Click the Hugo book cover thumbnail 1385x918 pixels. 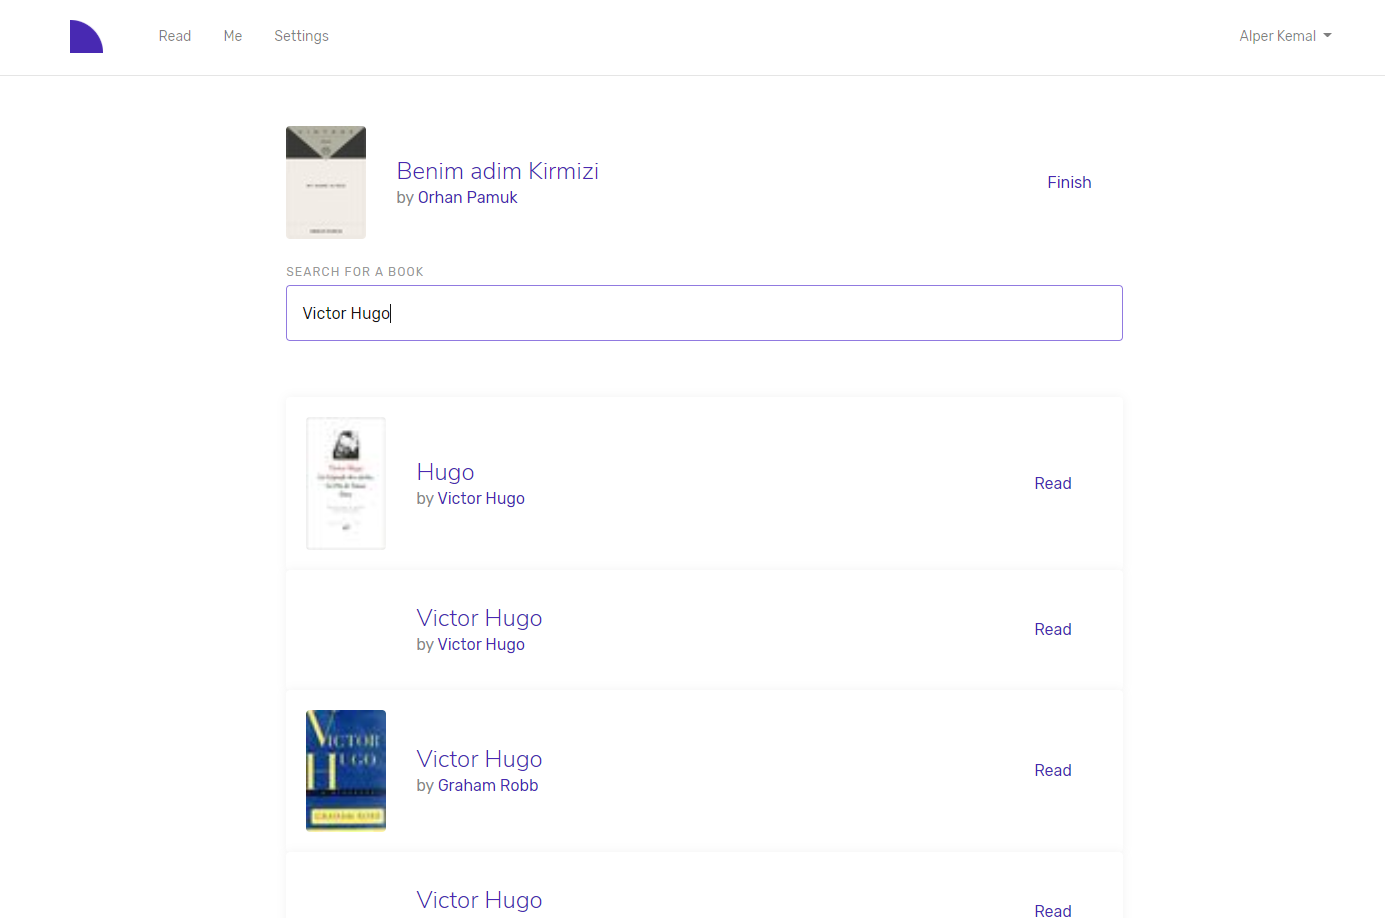tap(346, 483)
